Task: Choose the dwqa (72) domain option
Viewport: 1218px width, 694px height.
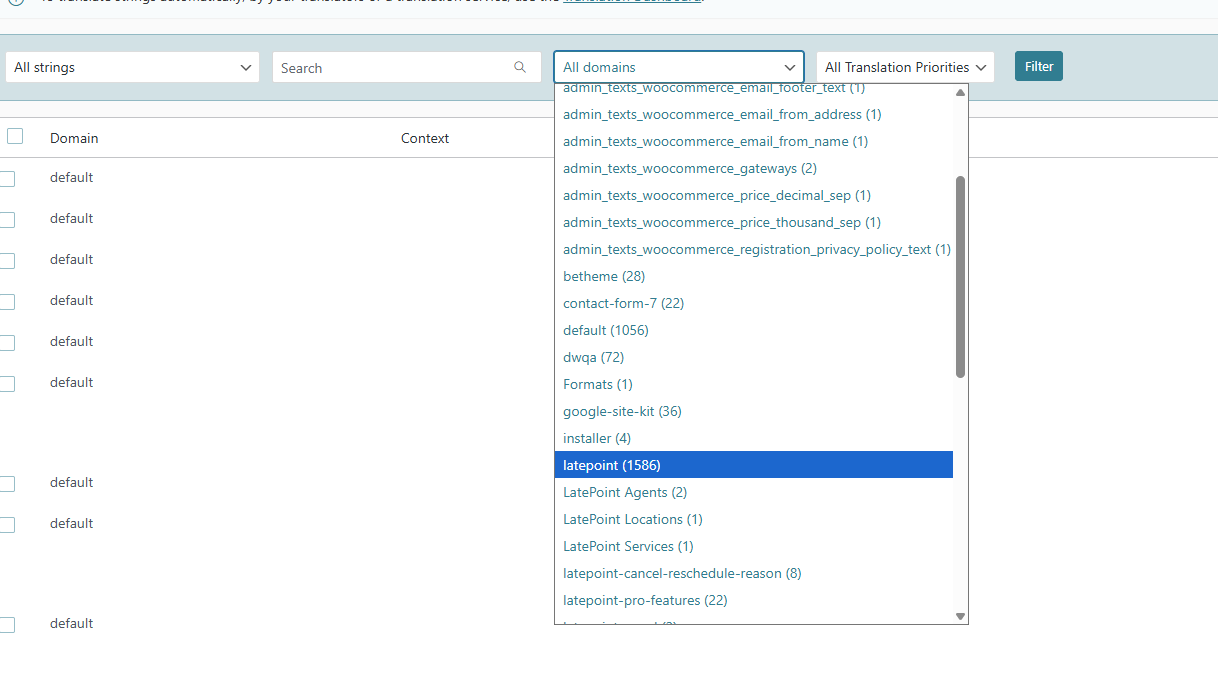Action: pyautogui.click(x=593, y=357)
